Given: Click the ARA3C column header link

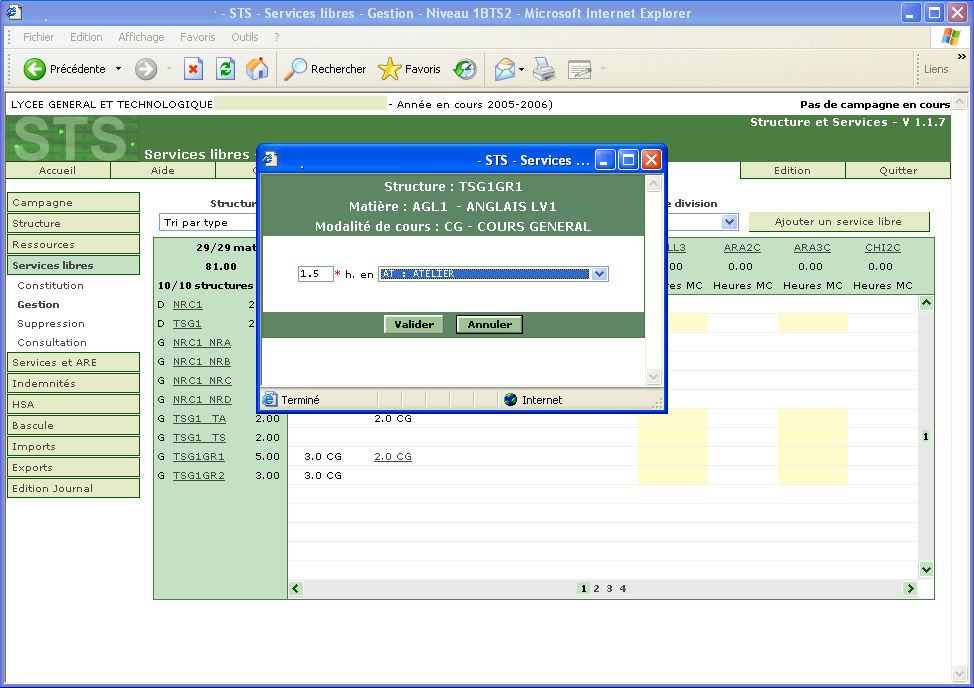Looking at the screenshot, I should click(x=812, y=248).
